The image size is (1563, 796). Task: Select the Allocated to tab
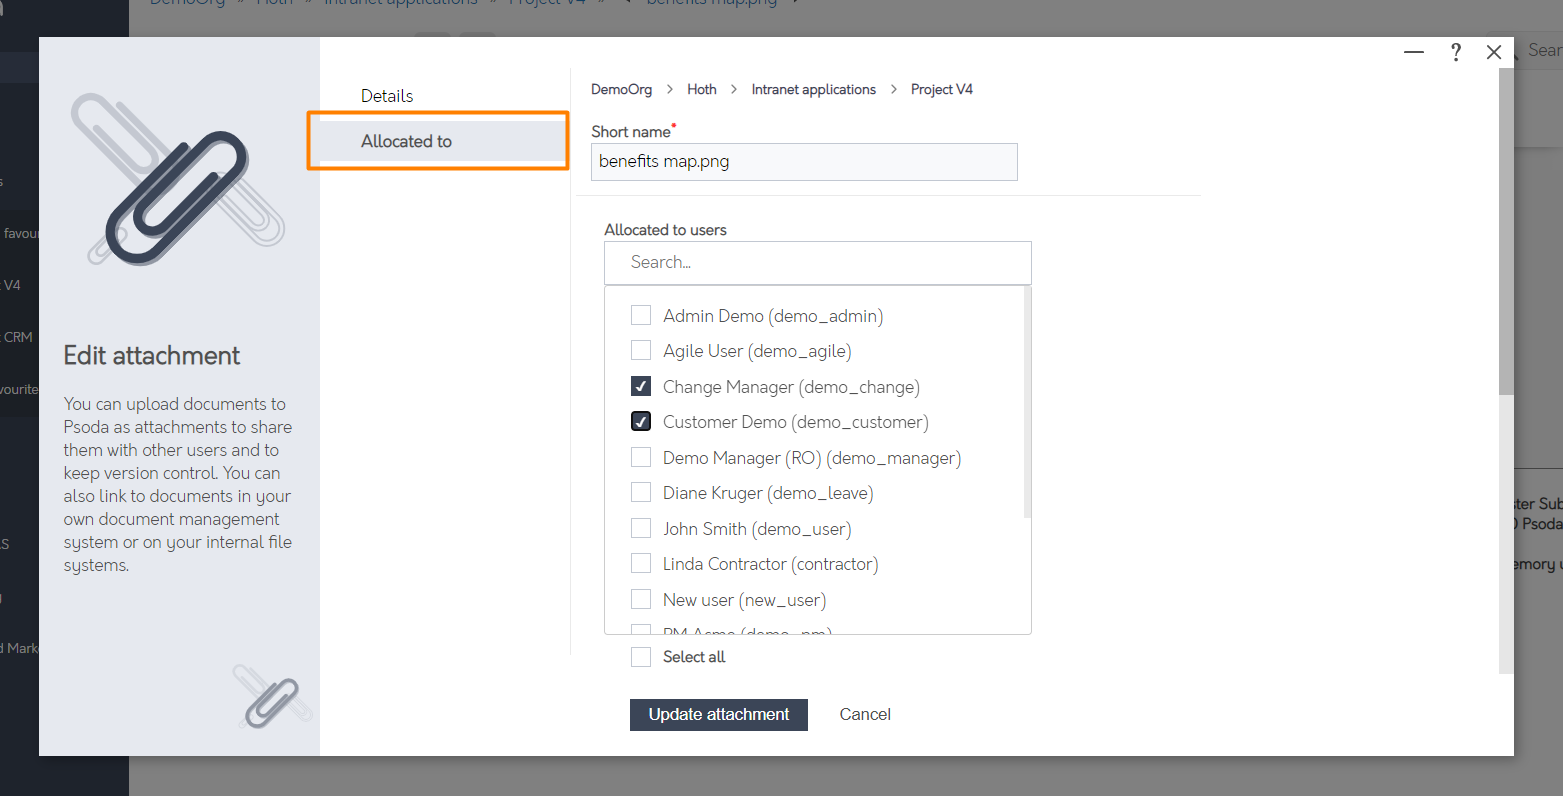point(406,141)
